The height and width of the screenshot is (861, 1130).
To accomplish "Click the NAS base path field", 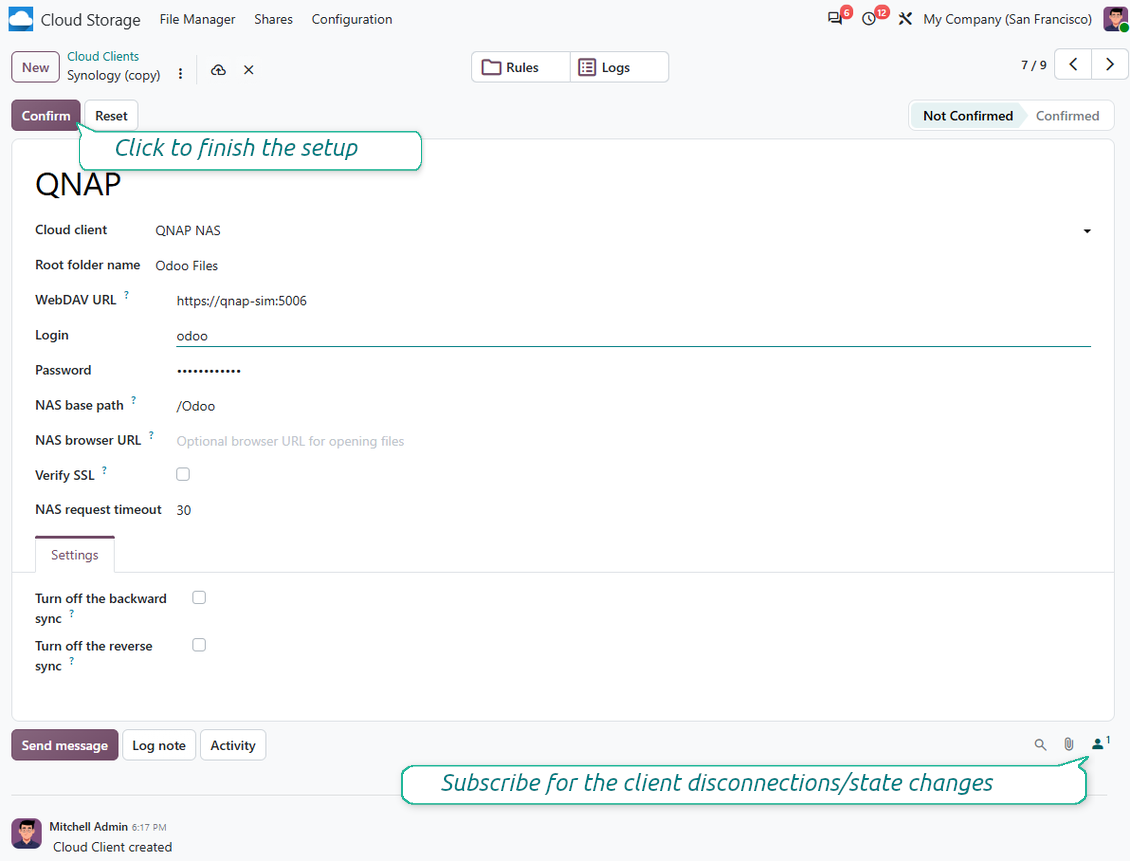I will pyautogui.click(x=633, y=406).
